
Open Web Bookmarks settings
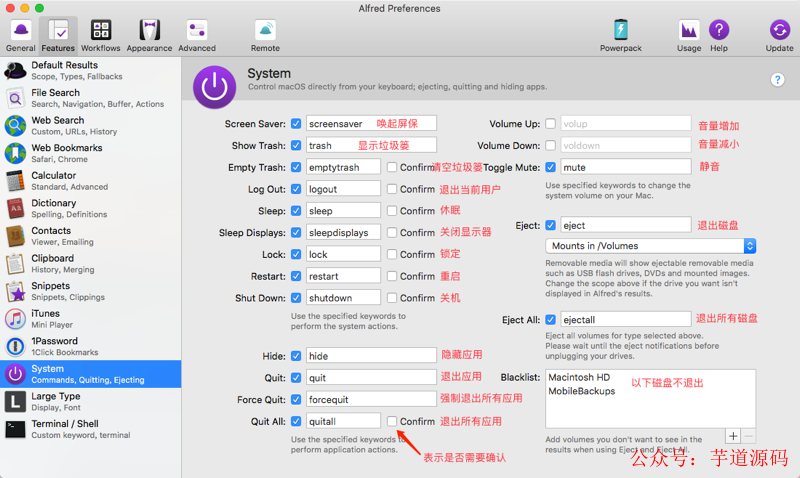90,153
